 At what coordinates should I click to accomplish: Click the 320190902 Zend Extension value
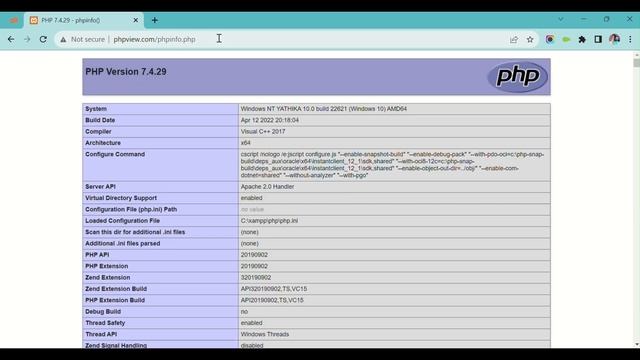[256, 278]
